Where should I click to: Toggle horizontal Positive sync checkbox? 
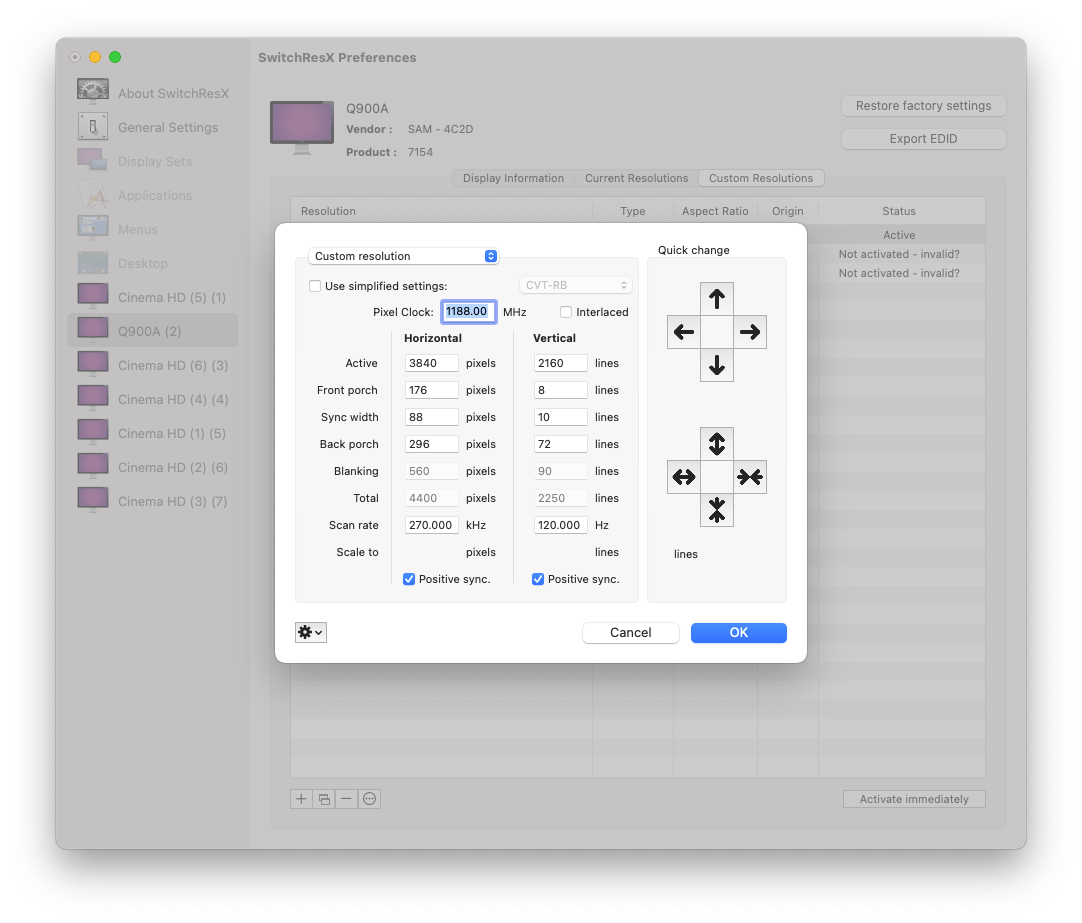(409, 579)
